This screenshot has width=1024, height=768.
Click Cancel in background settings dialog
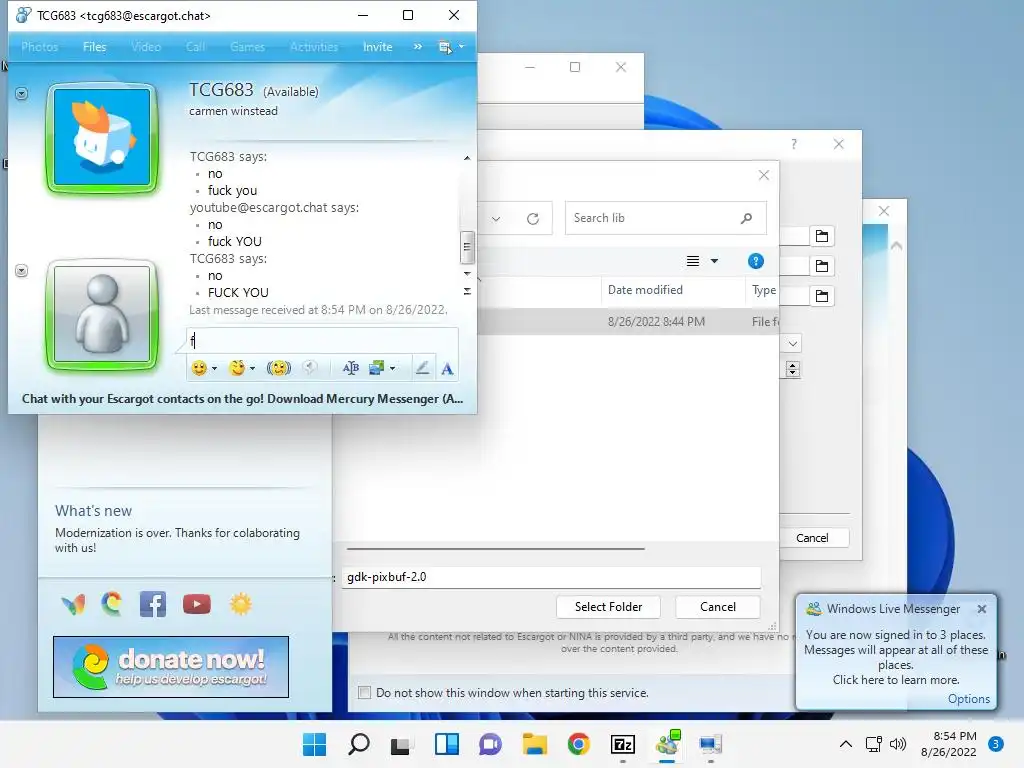coord(812,537)
